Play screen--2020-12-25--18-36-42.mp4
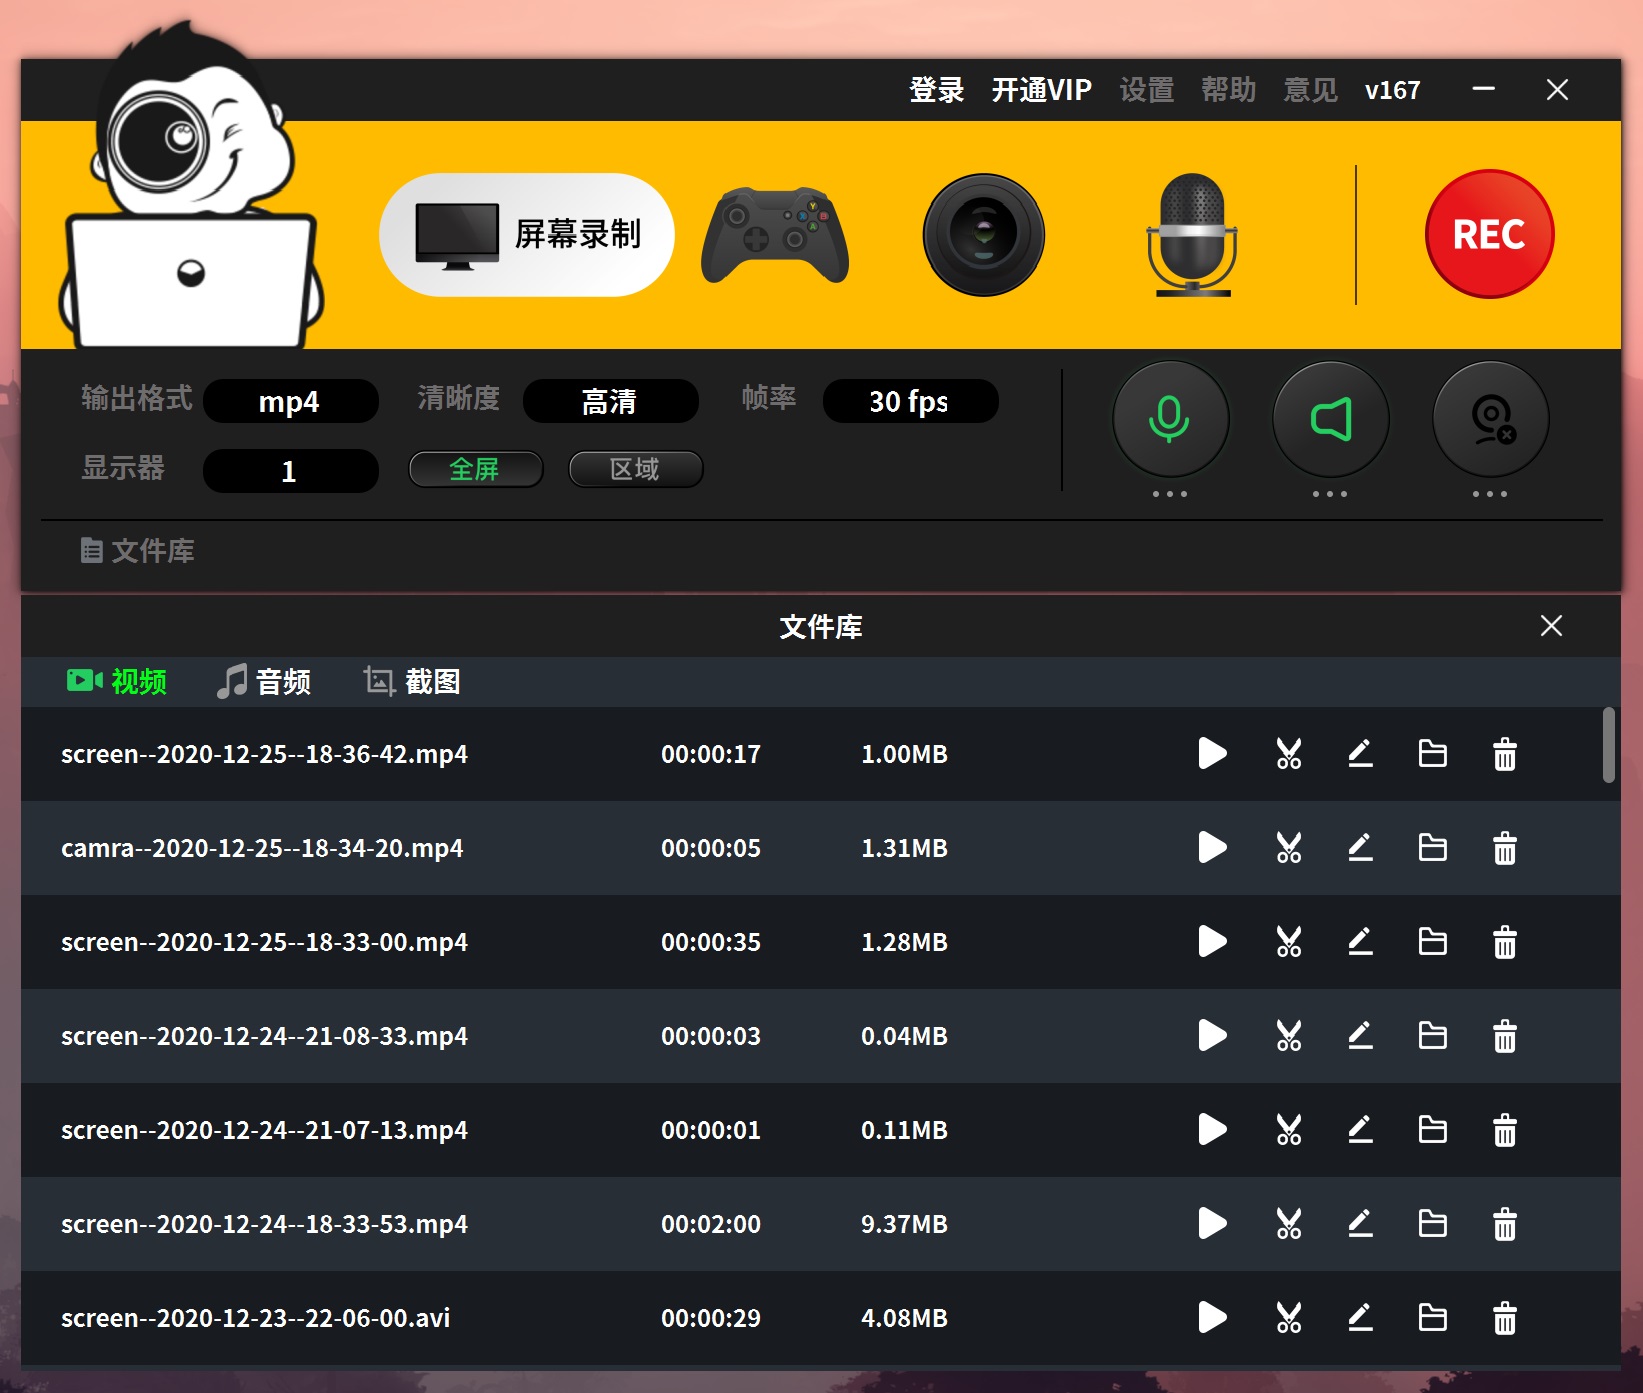This screenshot has height=1393, width=1643. coord(1212,754)
